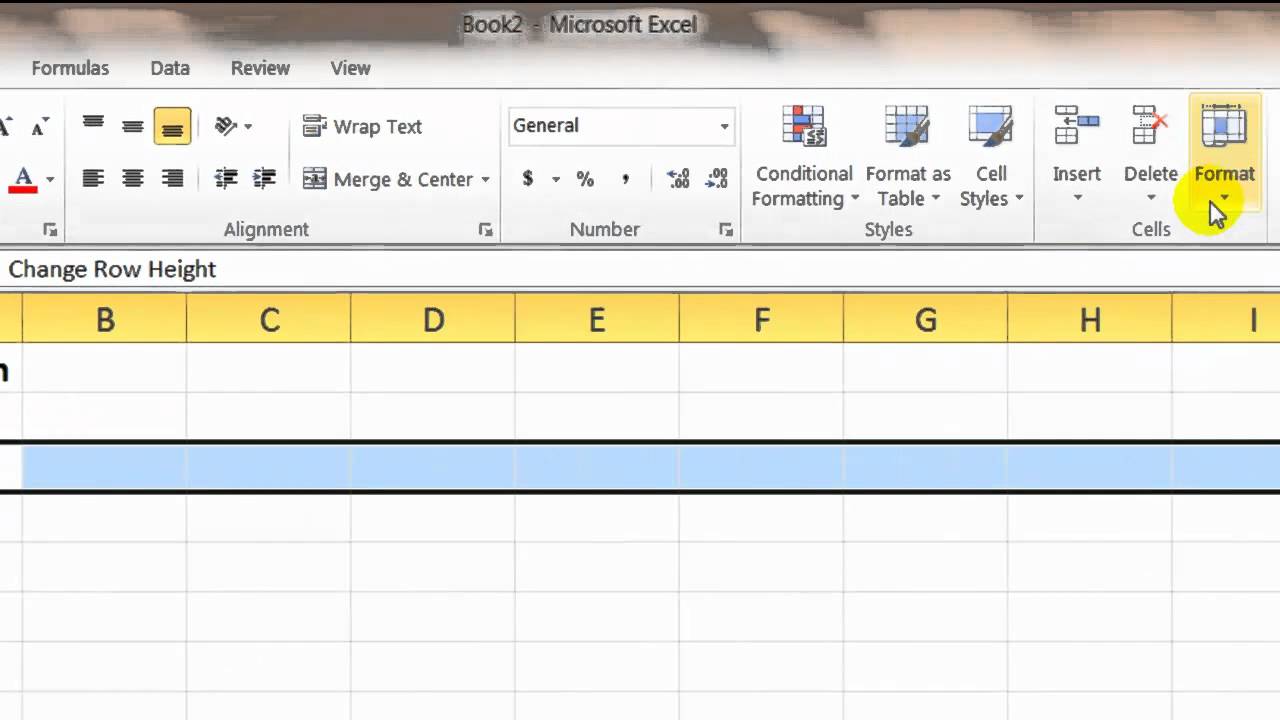Switch to the Review tab
Screen dimensions: 1280x720
260,68
